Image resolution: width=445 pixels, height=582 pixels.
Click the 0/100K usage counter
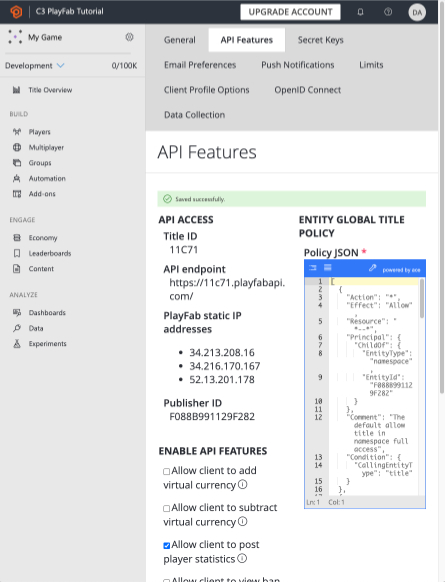click(124, 66)
